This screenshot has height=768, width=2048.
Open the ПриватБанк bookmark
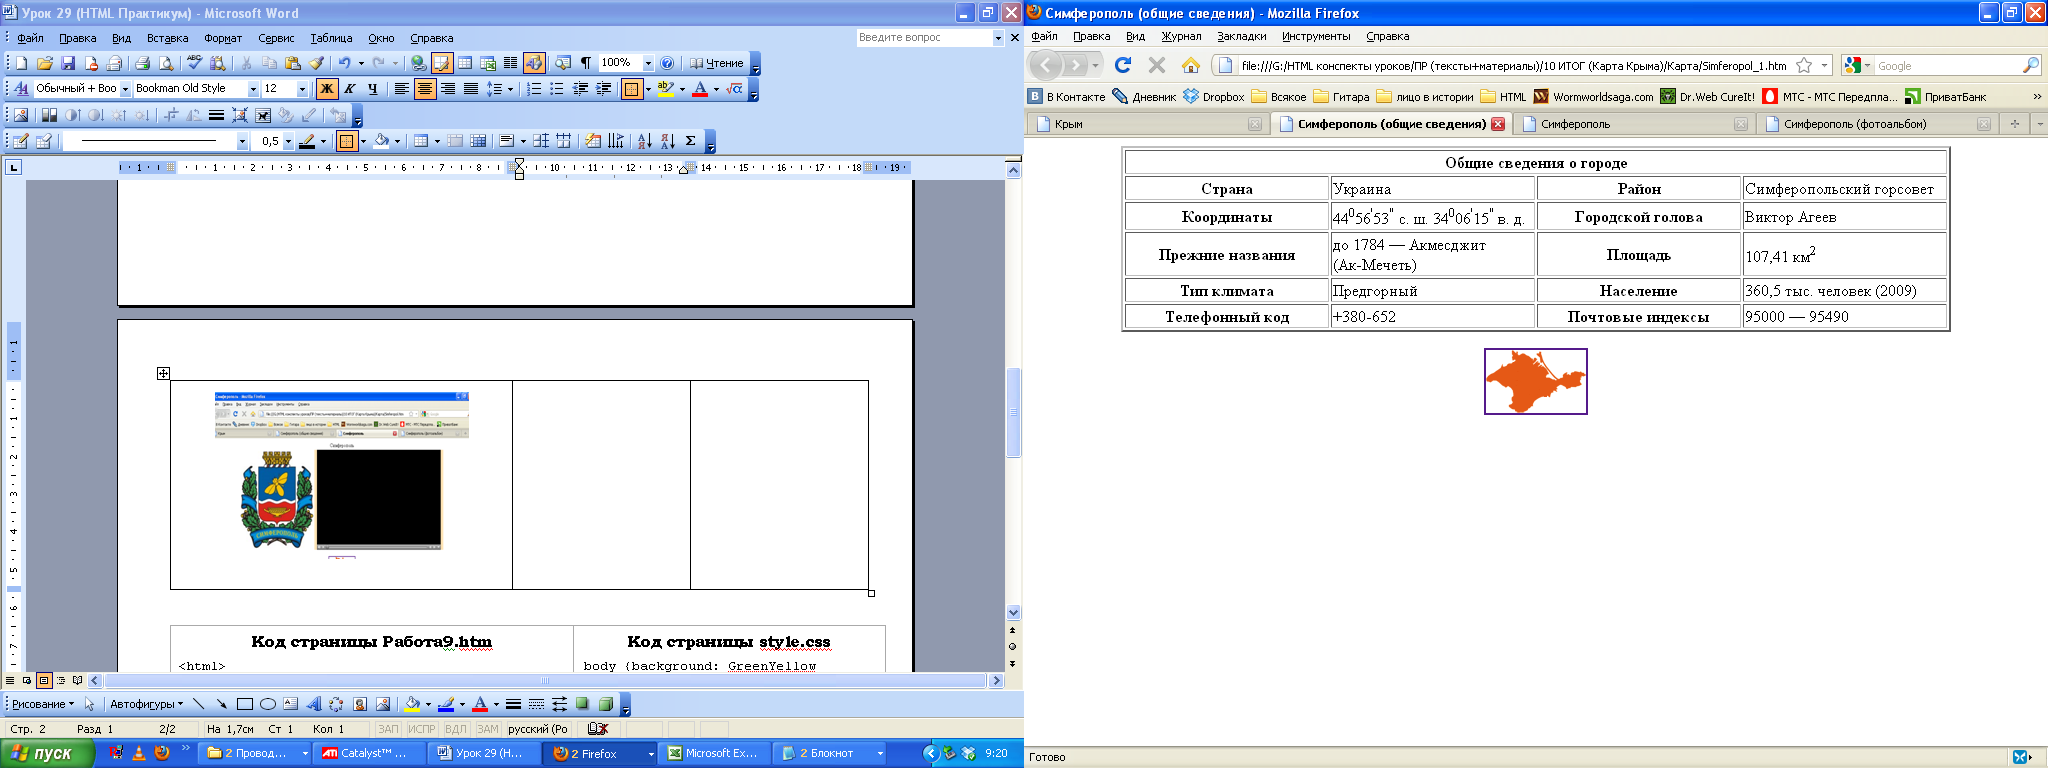coord(1946,97)
